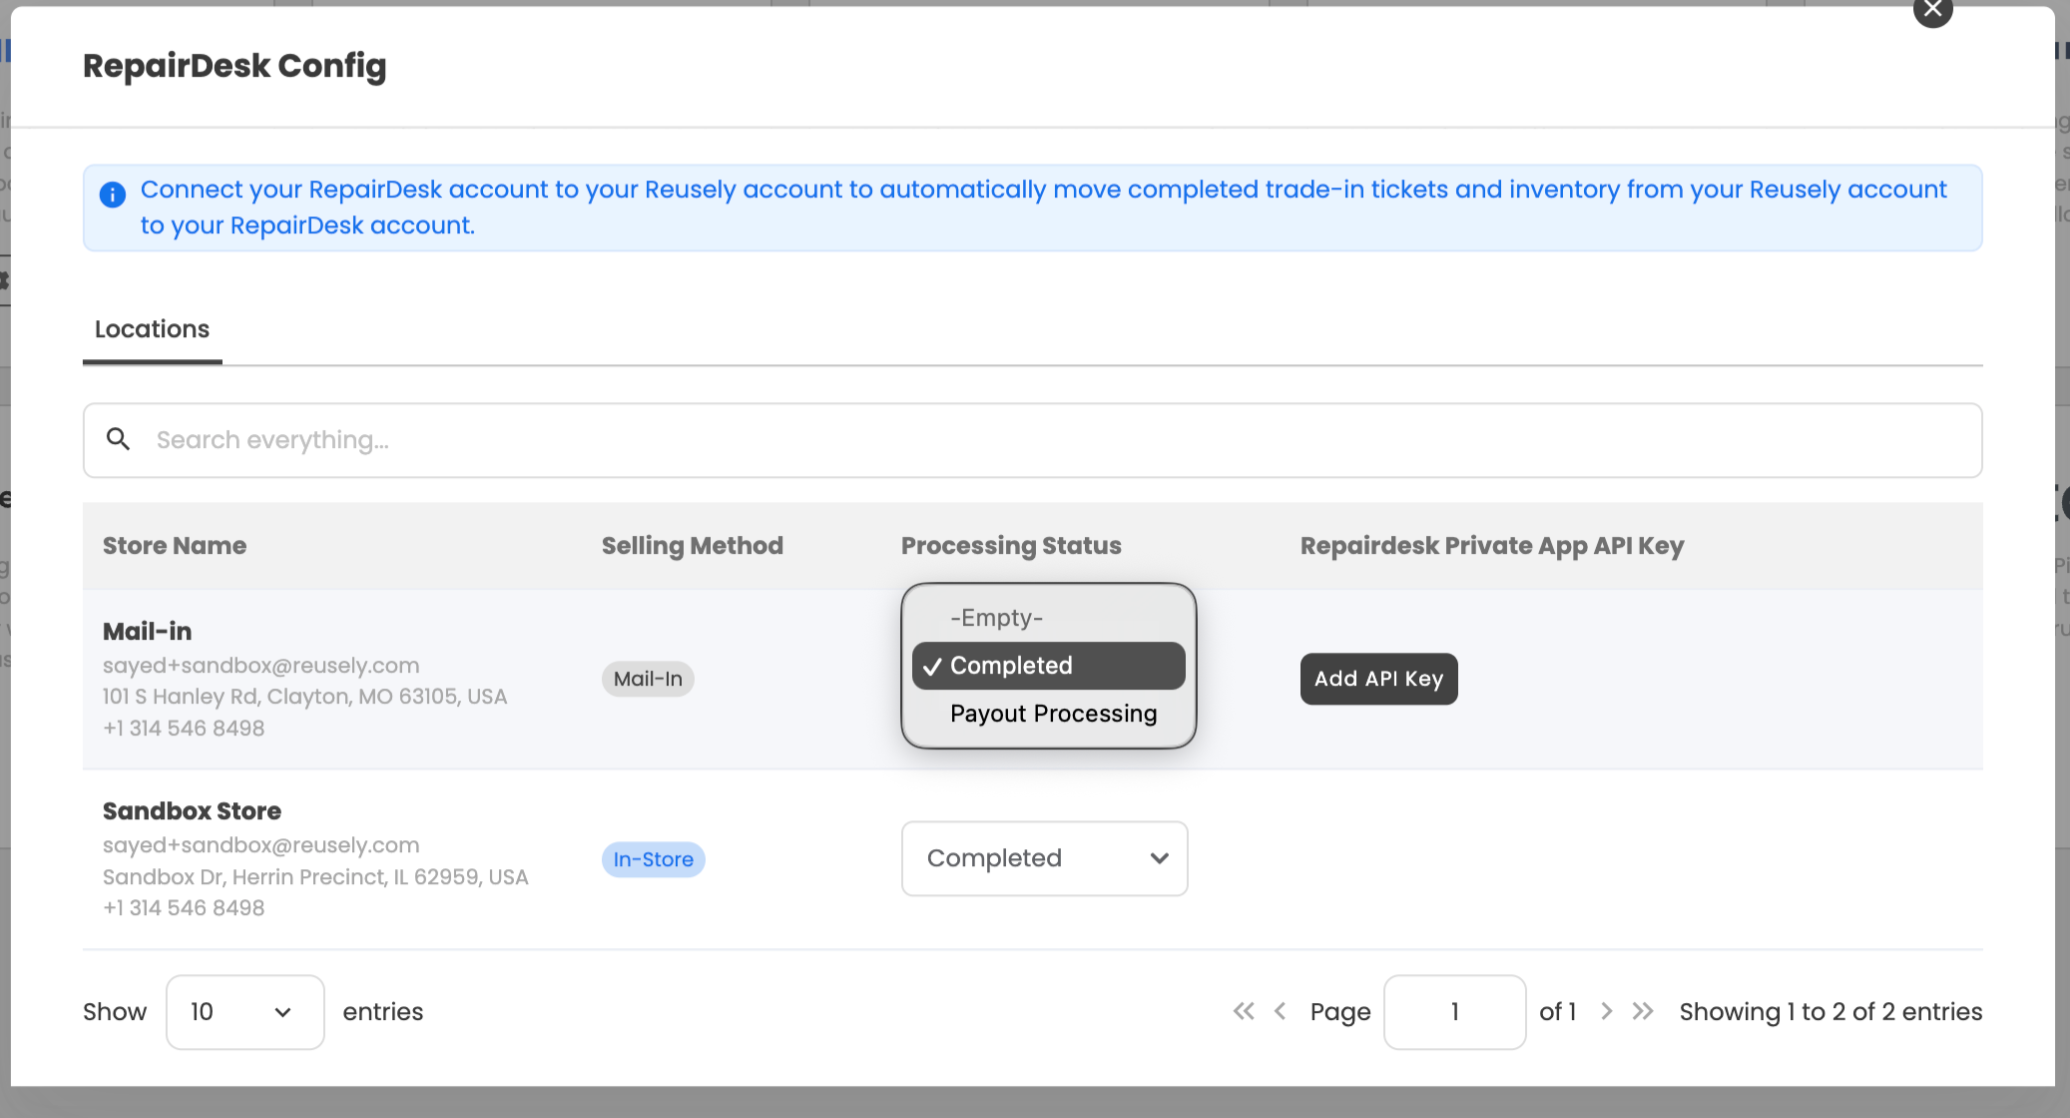Close the RepairDesk Config dialog

[1932, 10]
